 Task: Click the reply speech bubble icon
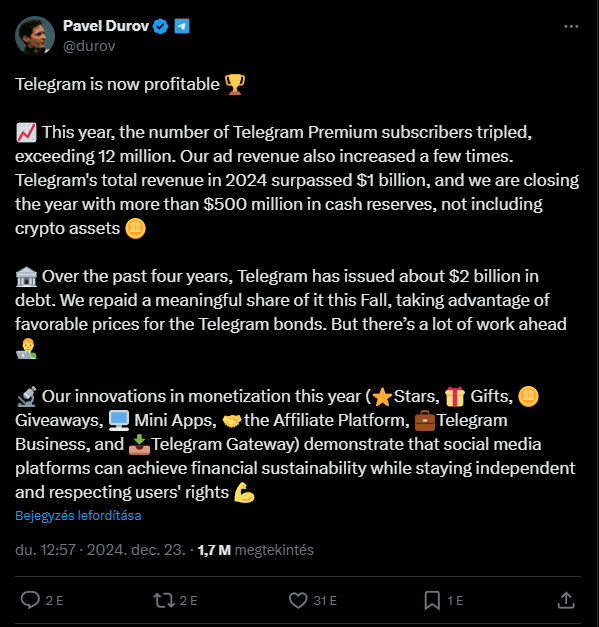click(30, 600)
